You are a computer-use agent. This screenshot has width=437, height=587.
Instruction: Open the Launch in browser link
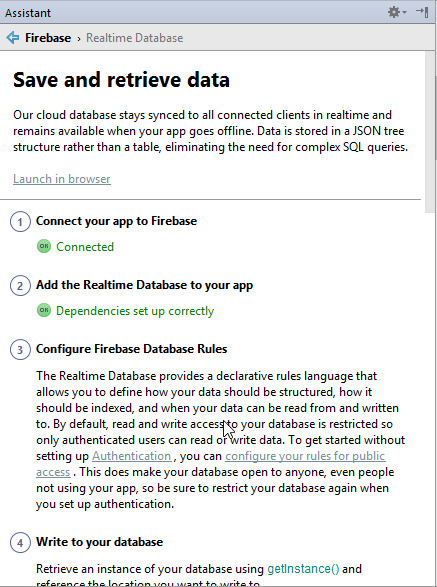[62, 179]
